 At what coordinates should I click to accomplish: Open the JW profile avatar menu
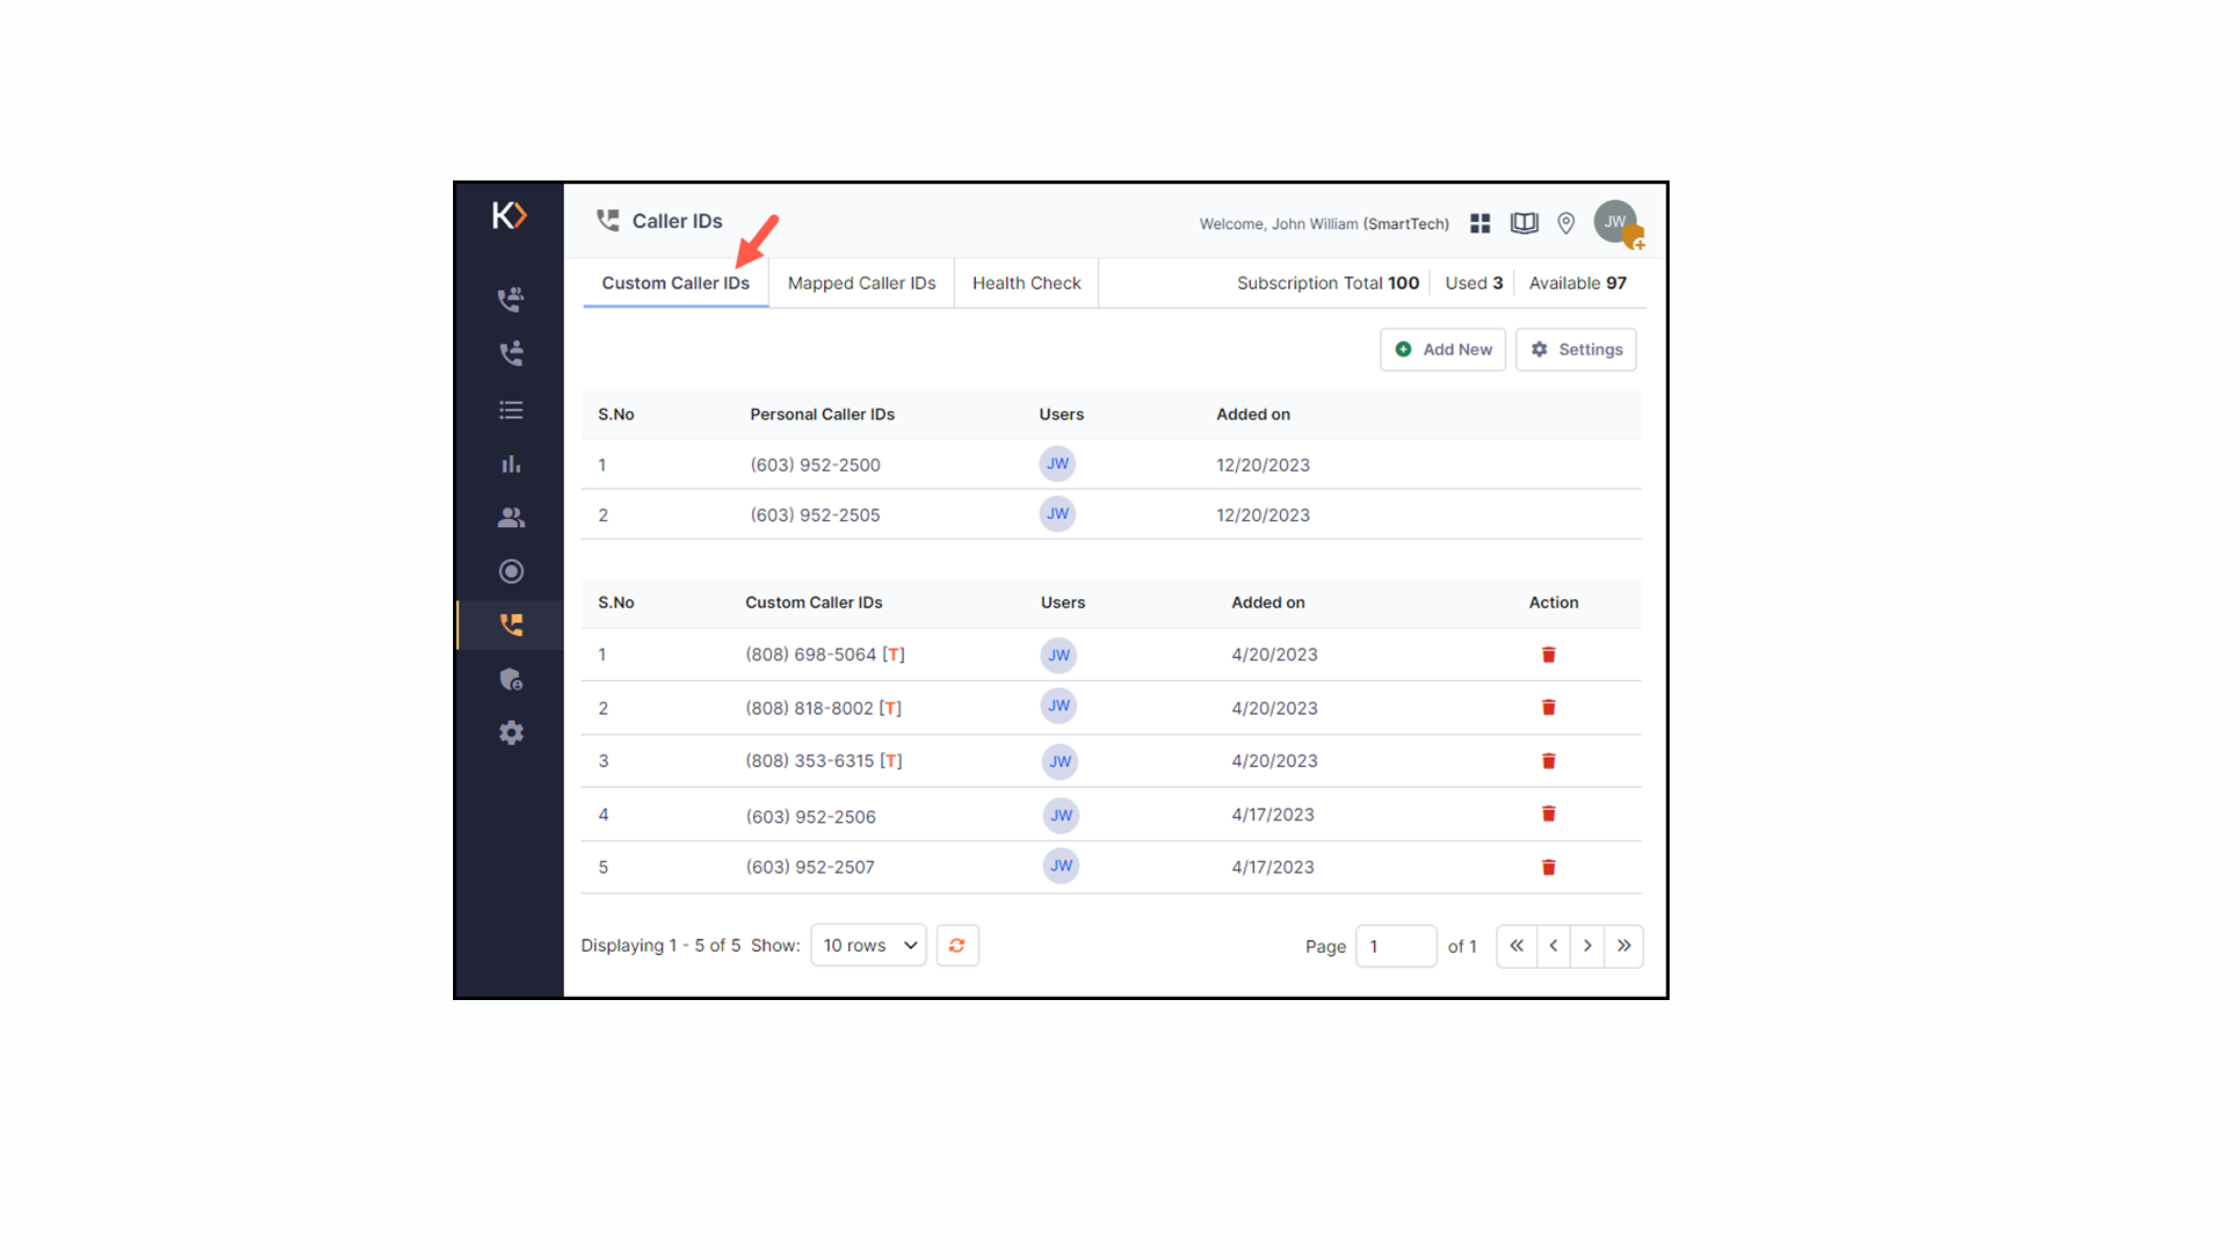pyautogui.click(x=1616, y=223)
